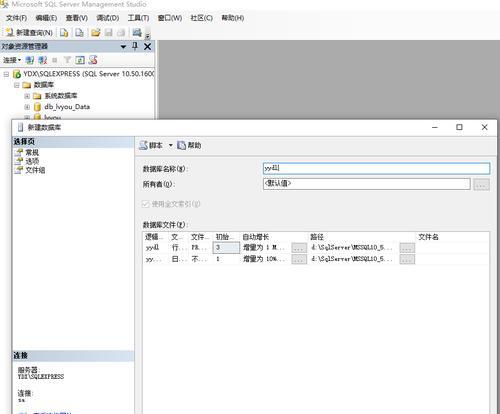Click the 所有者 input field
The image size is (500, 414).
click(367, 184)
